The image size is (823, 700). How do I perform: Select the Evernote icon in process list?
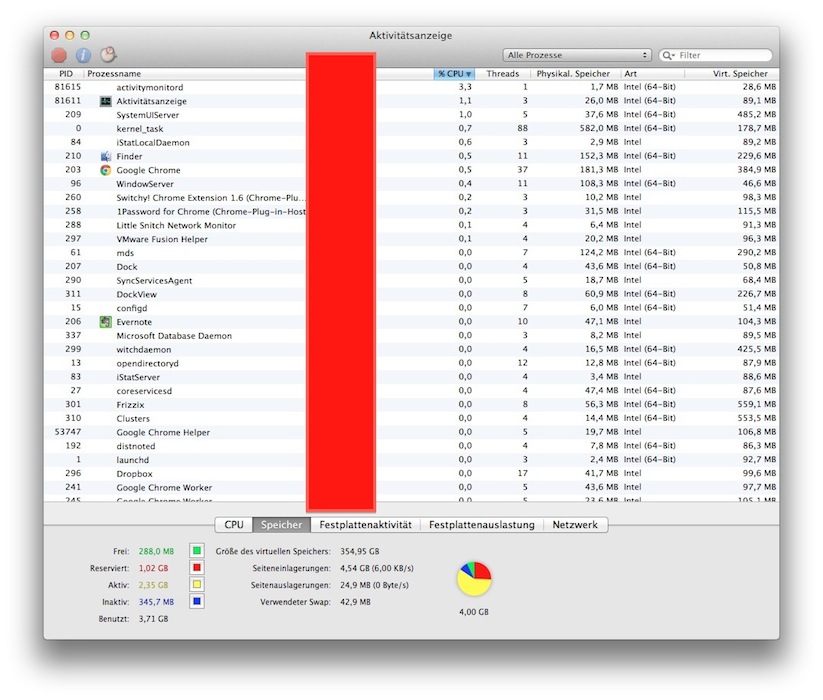(105, 322)
